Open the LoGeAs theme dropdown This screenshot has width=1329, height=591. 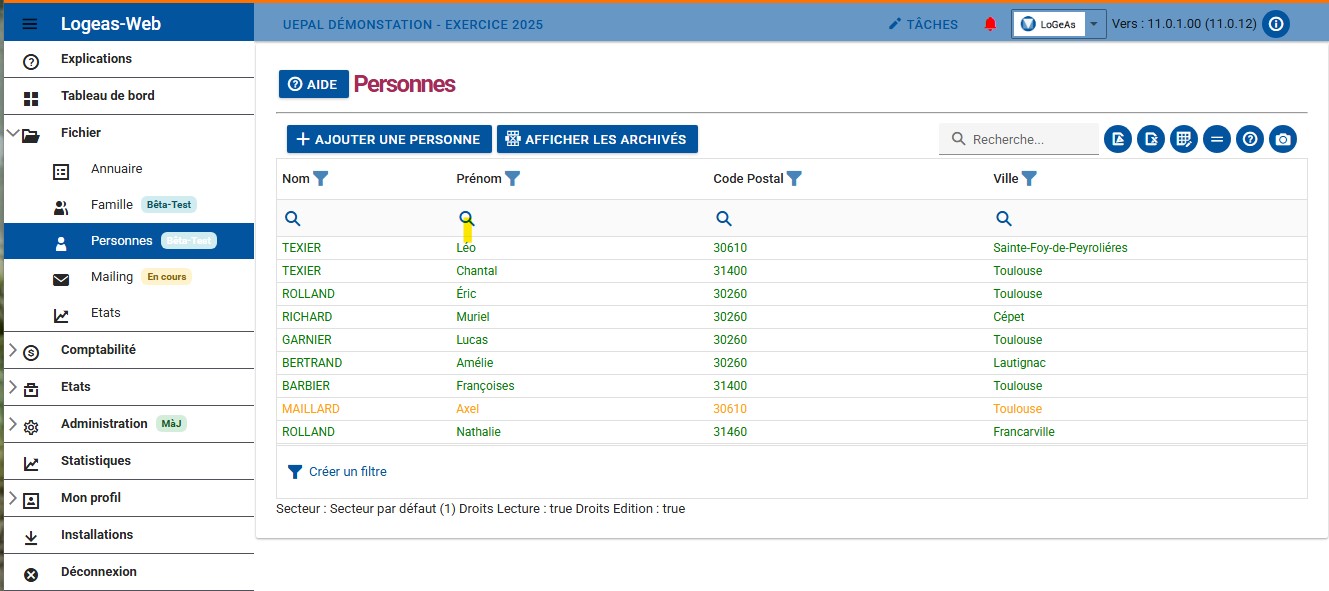pyautogui.click(x=1094, y=24)
